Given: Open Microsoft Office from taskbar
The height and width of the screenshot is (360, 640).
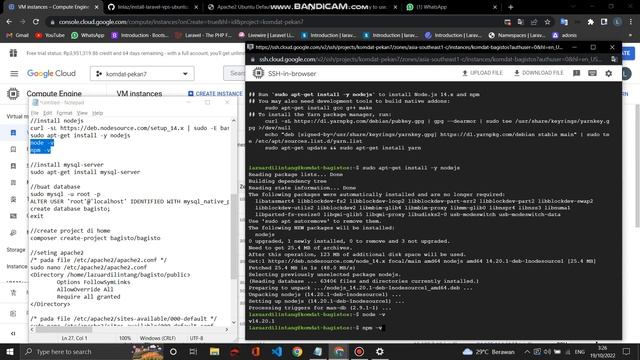Looking at the screenshot, I should tap(256, 351).
